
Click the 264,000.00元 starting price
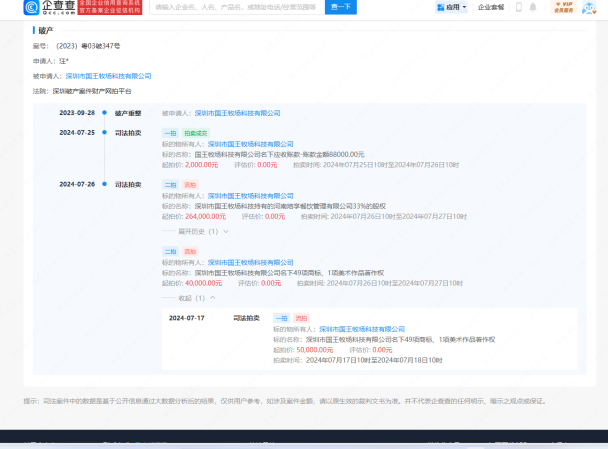click(206, 216)
